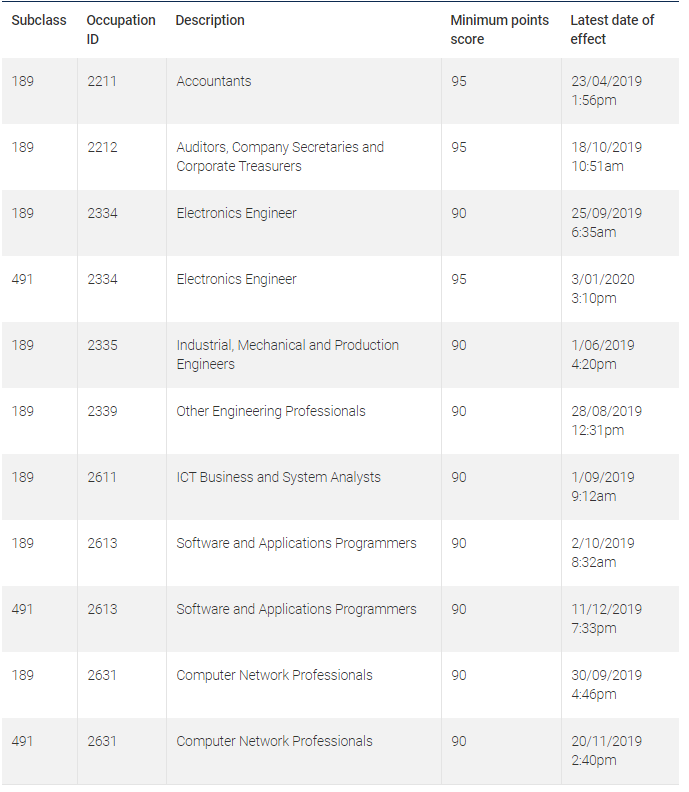Click the 23/04/2019 1:56pm date cell

(x=606, y=90)
